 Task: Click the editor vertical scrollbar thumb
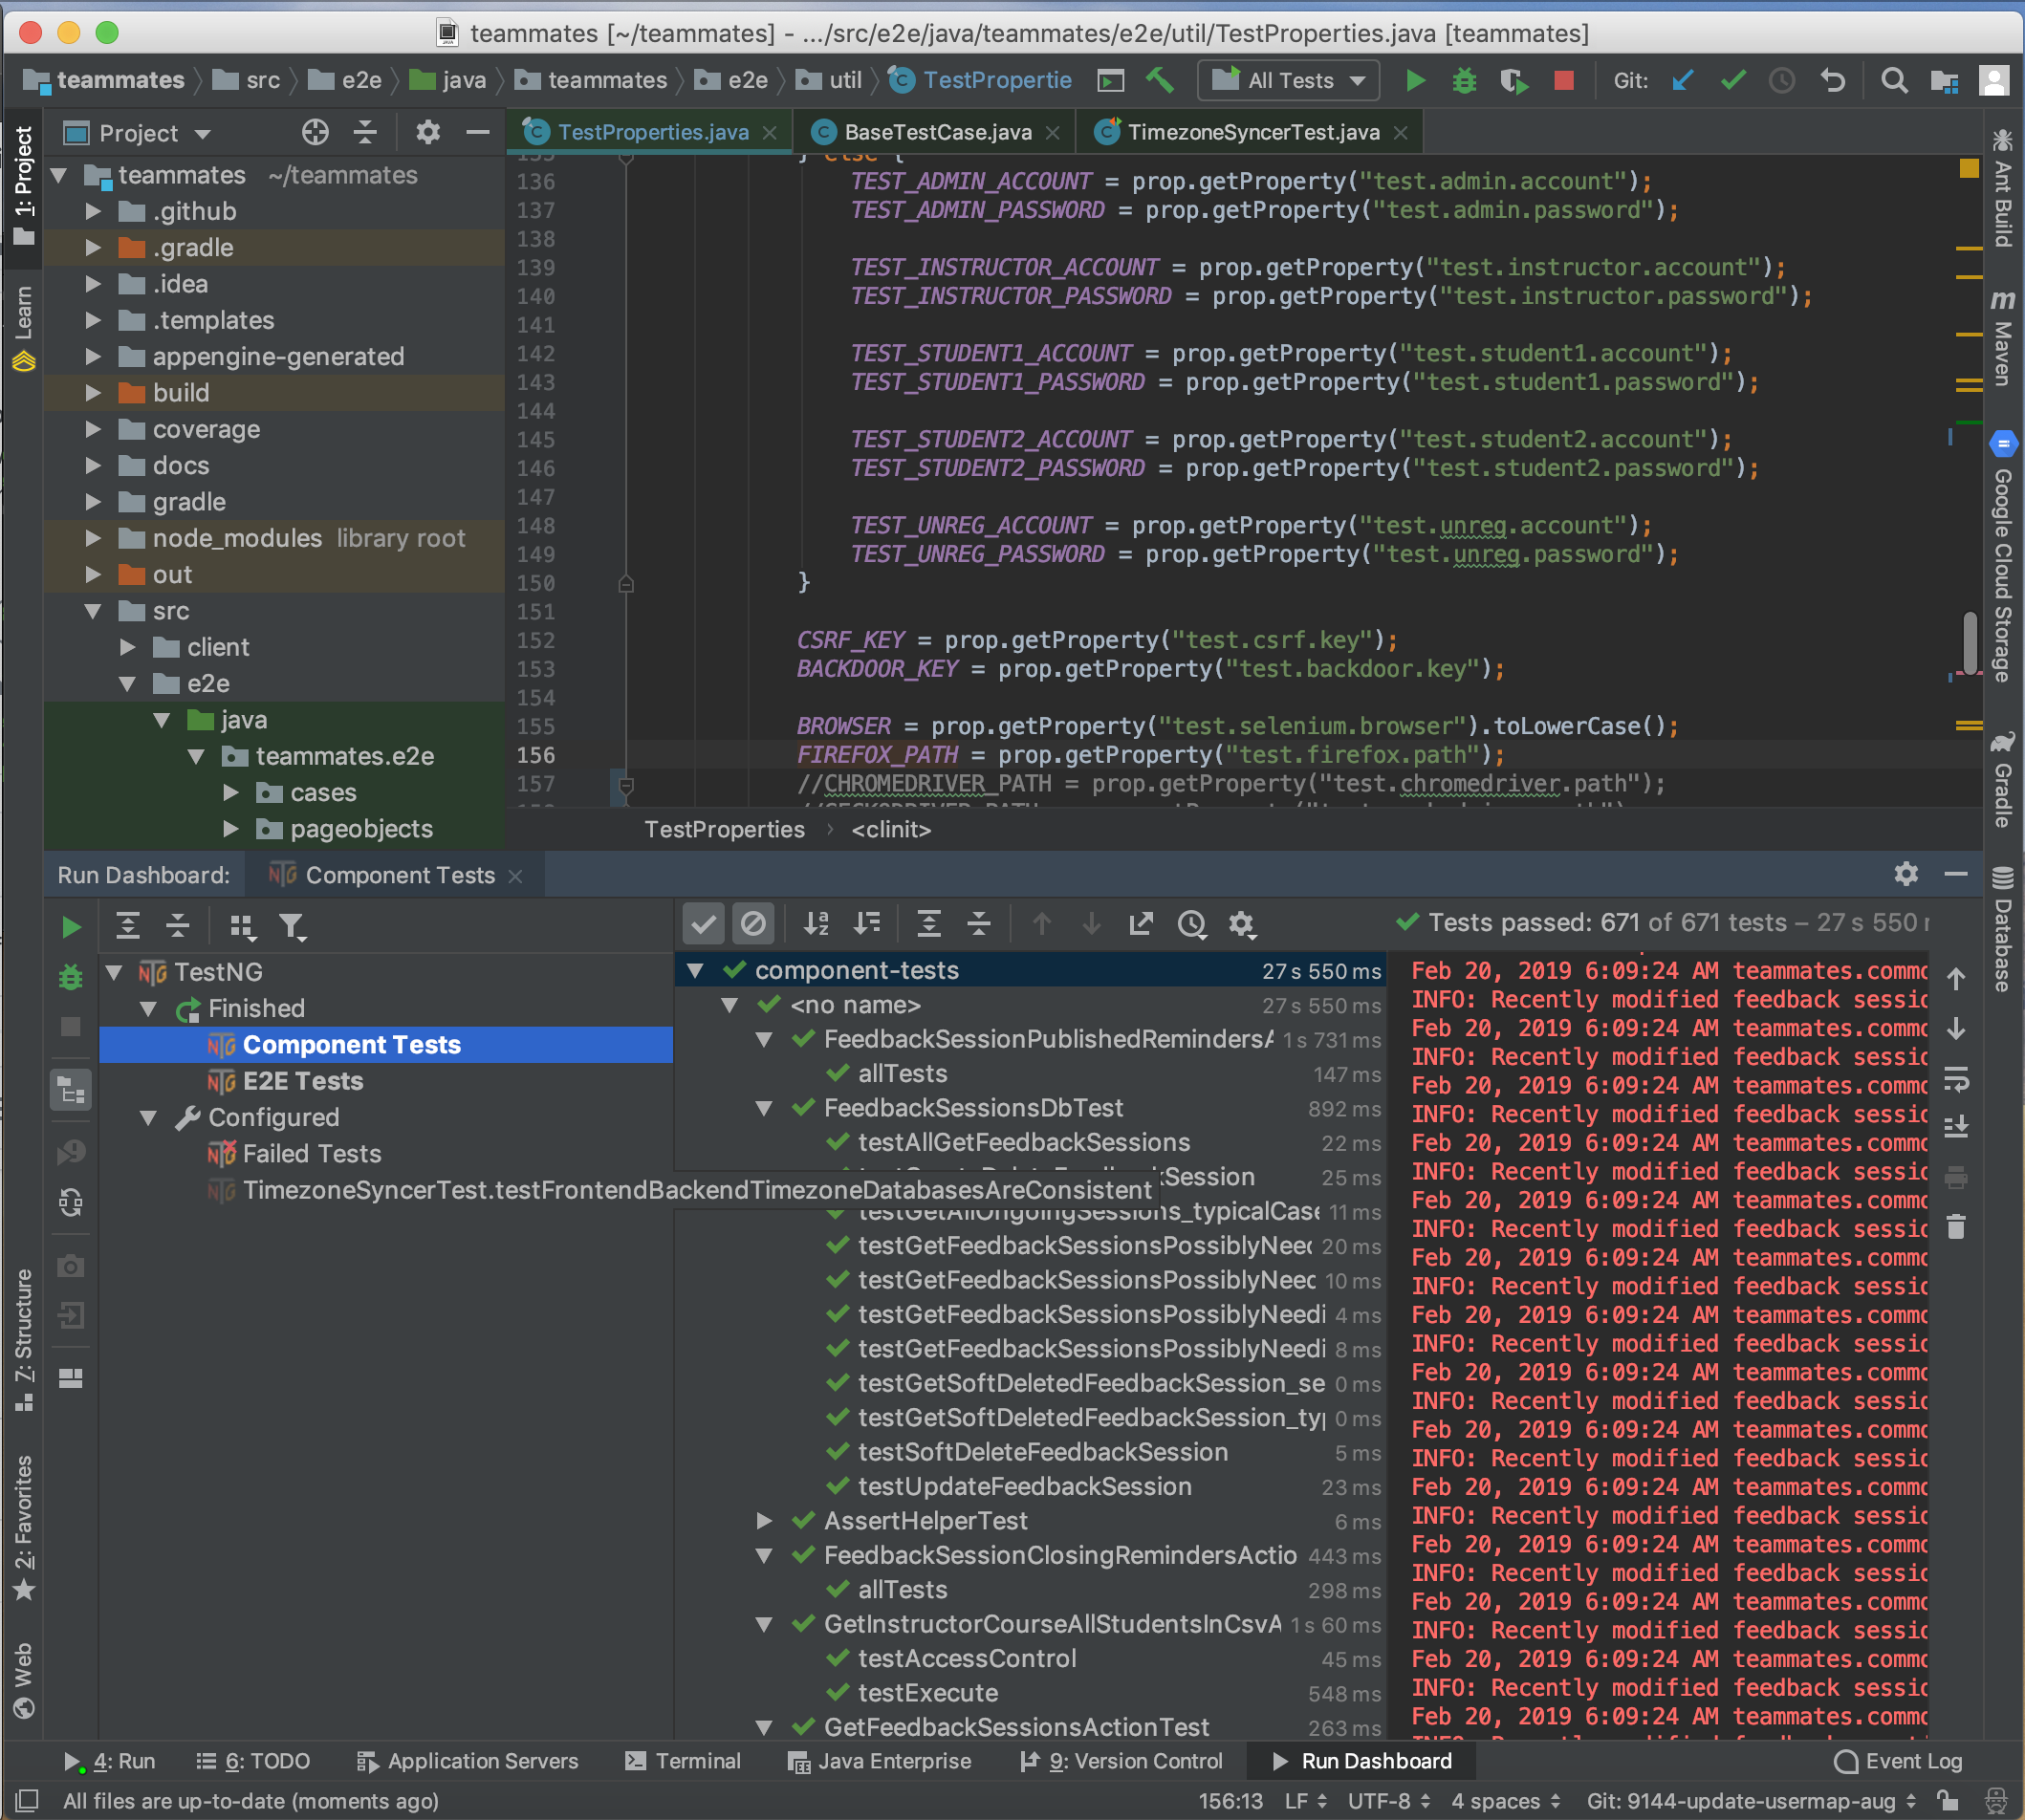pyautogui.click(x=1969, y=642)
